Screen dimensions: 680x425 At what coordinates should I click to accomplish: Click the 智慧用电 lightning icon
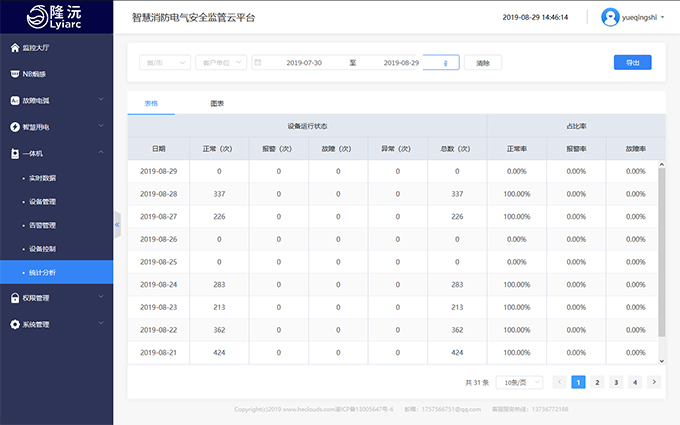pos(13,127)
